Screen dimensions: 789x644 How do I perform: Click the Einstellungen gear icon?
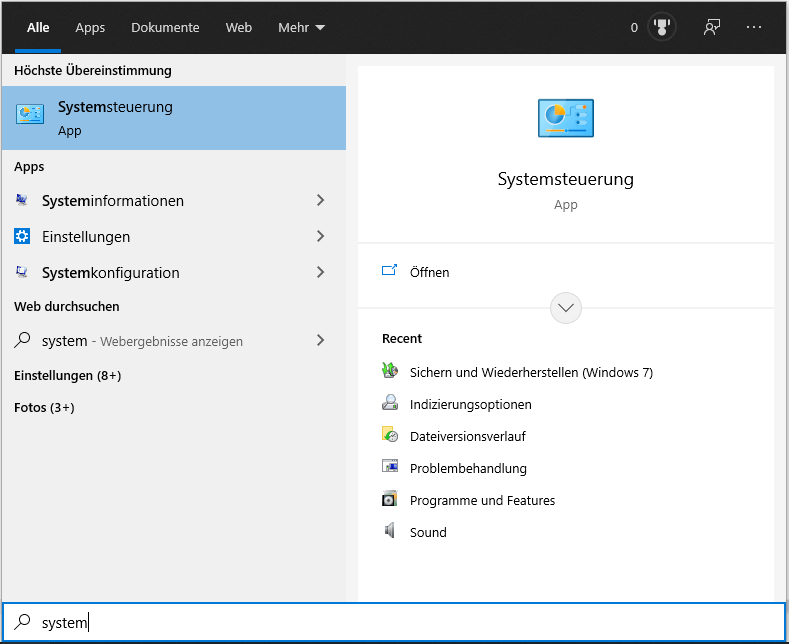pos(22,237)
